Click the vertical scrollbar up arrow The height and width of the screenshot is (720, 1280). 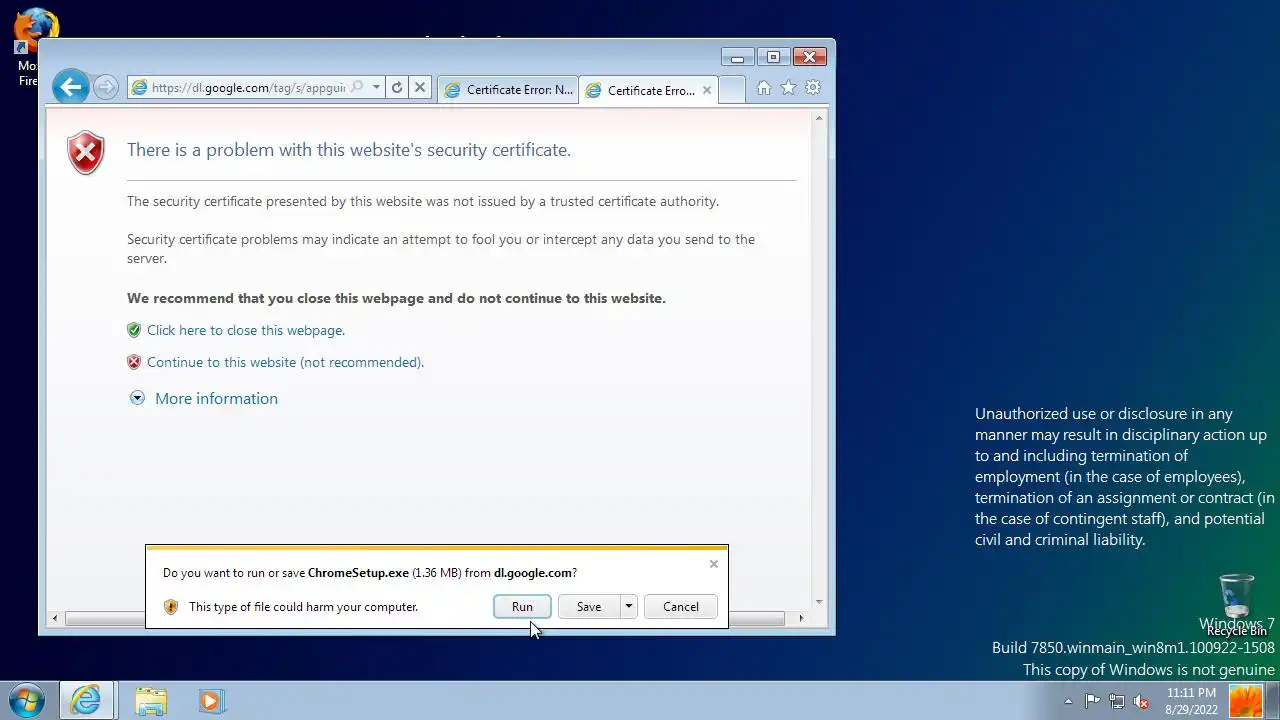819,118
